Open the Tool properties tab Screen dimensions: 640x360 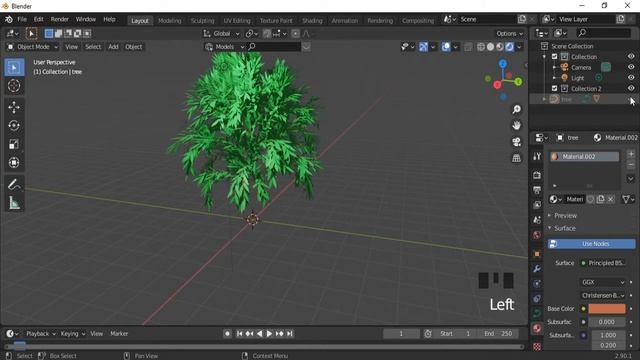(537, 156)
